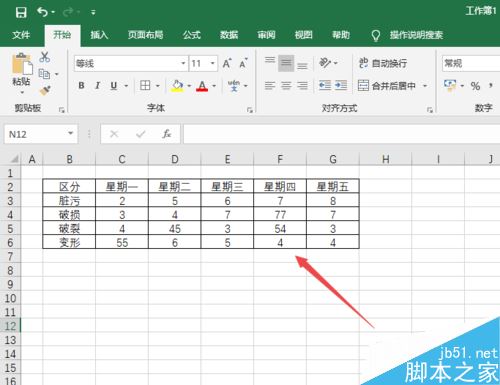Switch to the 插入 ribbon tab
Image resolution: width=500 pixels, height=385 pixels.
99,35
